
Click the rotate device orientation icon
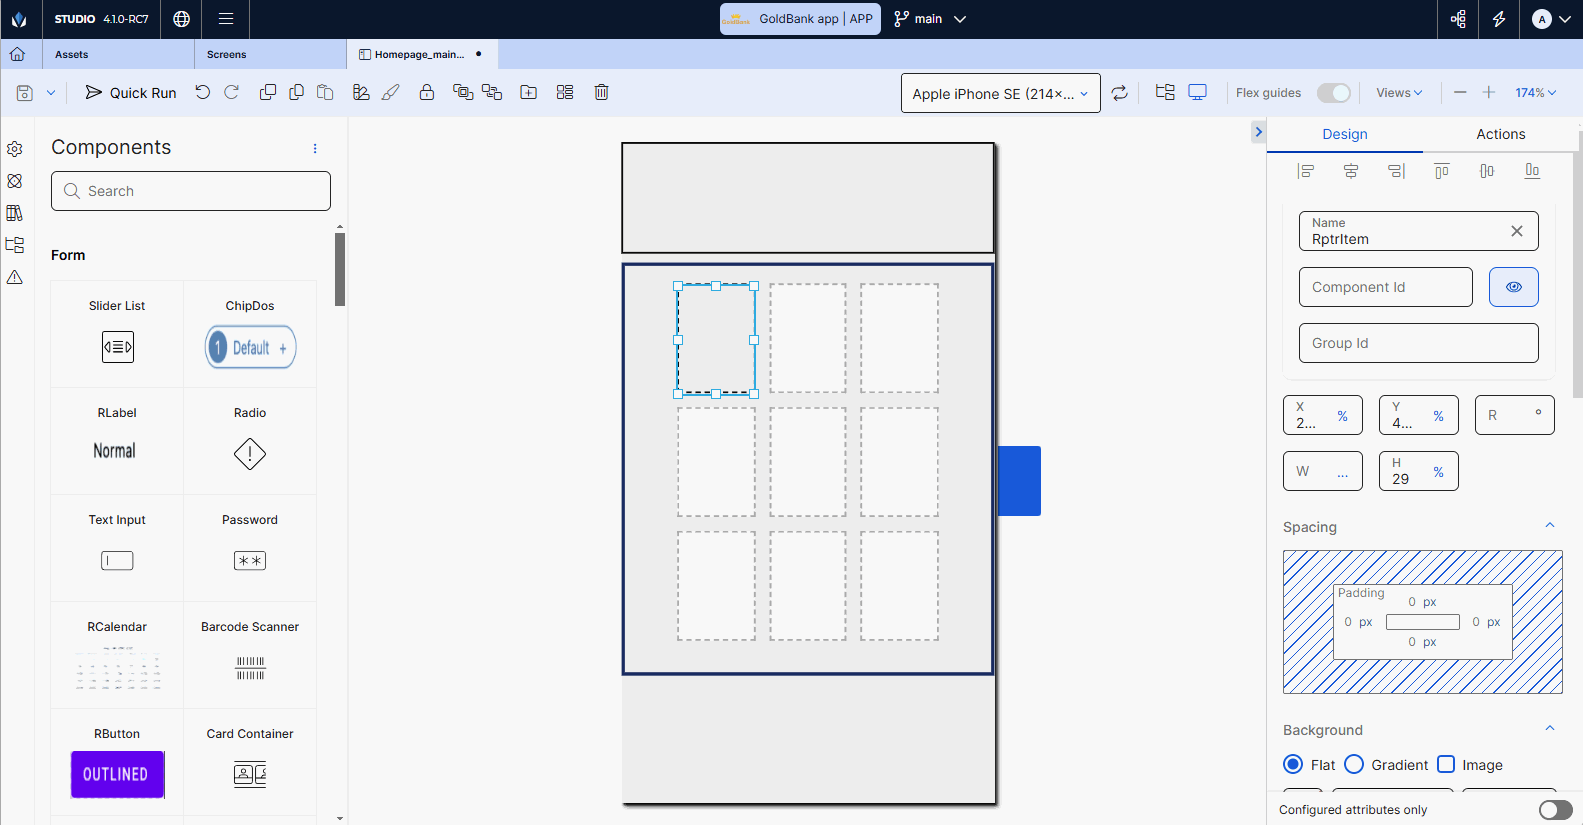point(1119,93)
